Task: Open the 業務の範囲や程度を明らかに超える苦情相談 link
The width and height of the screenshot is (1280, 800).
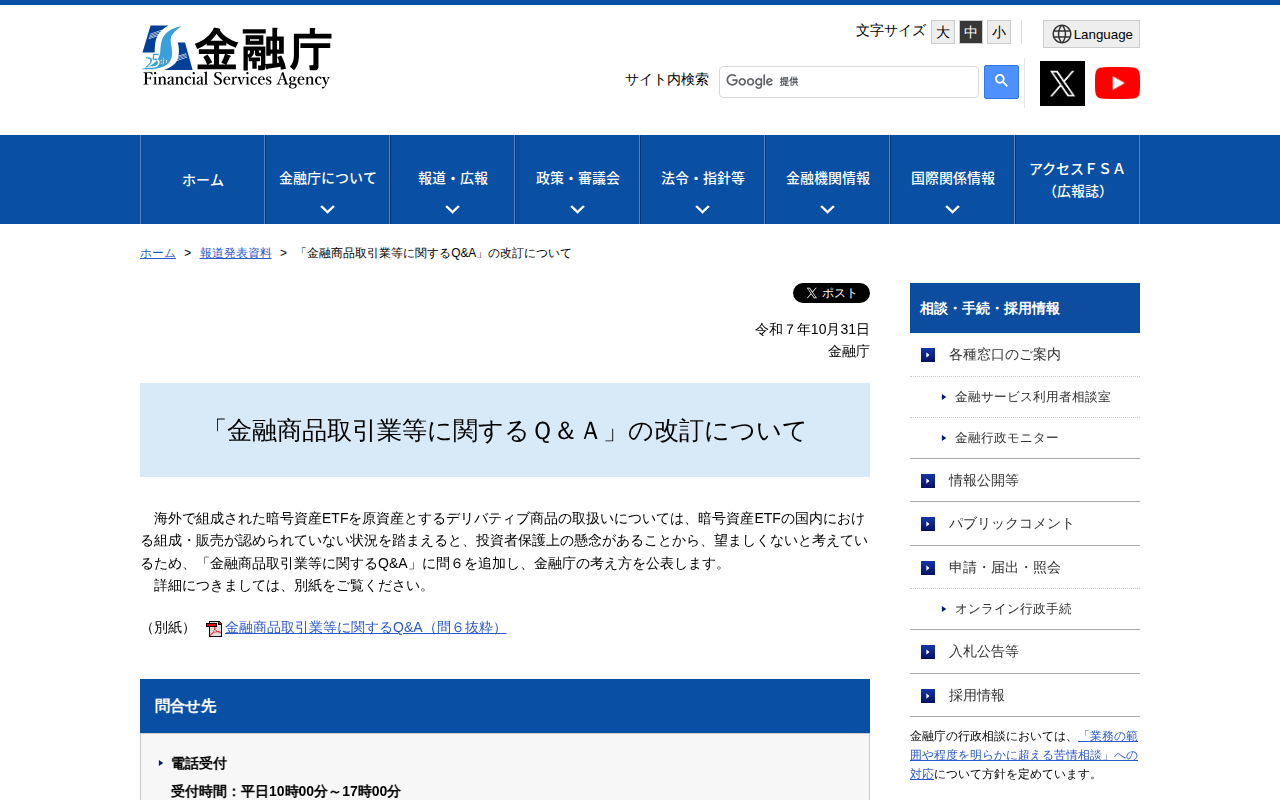Action: [1024, 755]
